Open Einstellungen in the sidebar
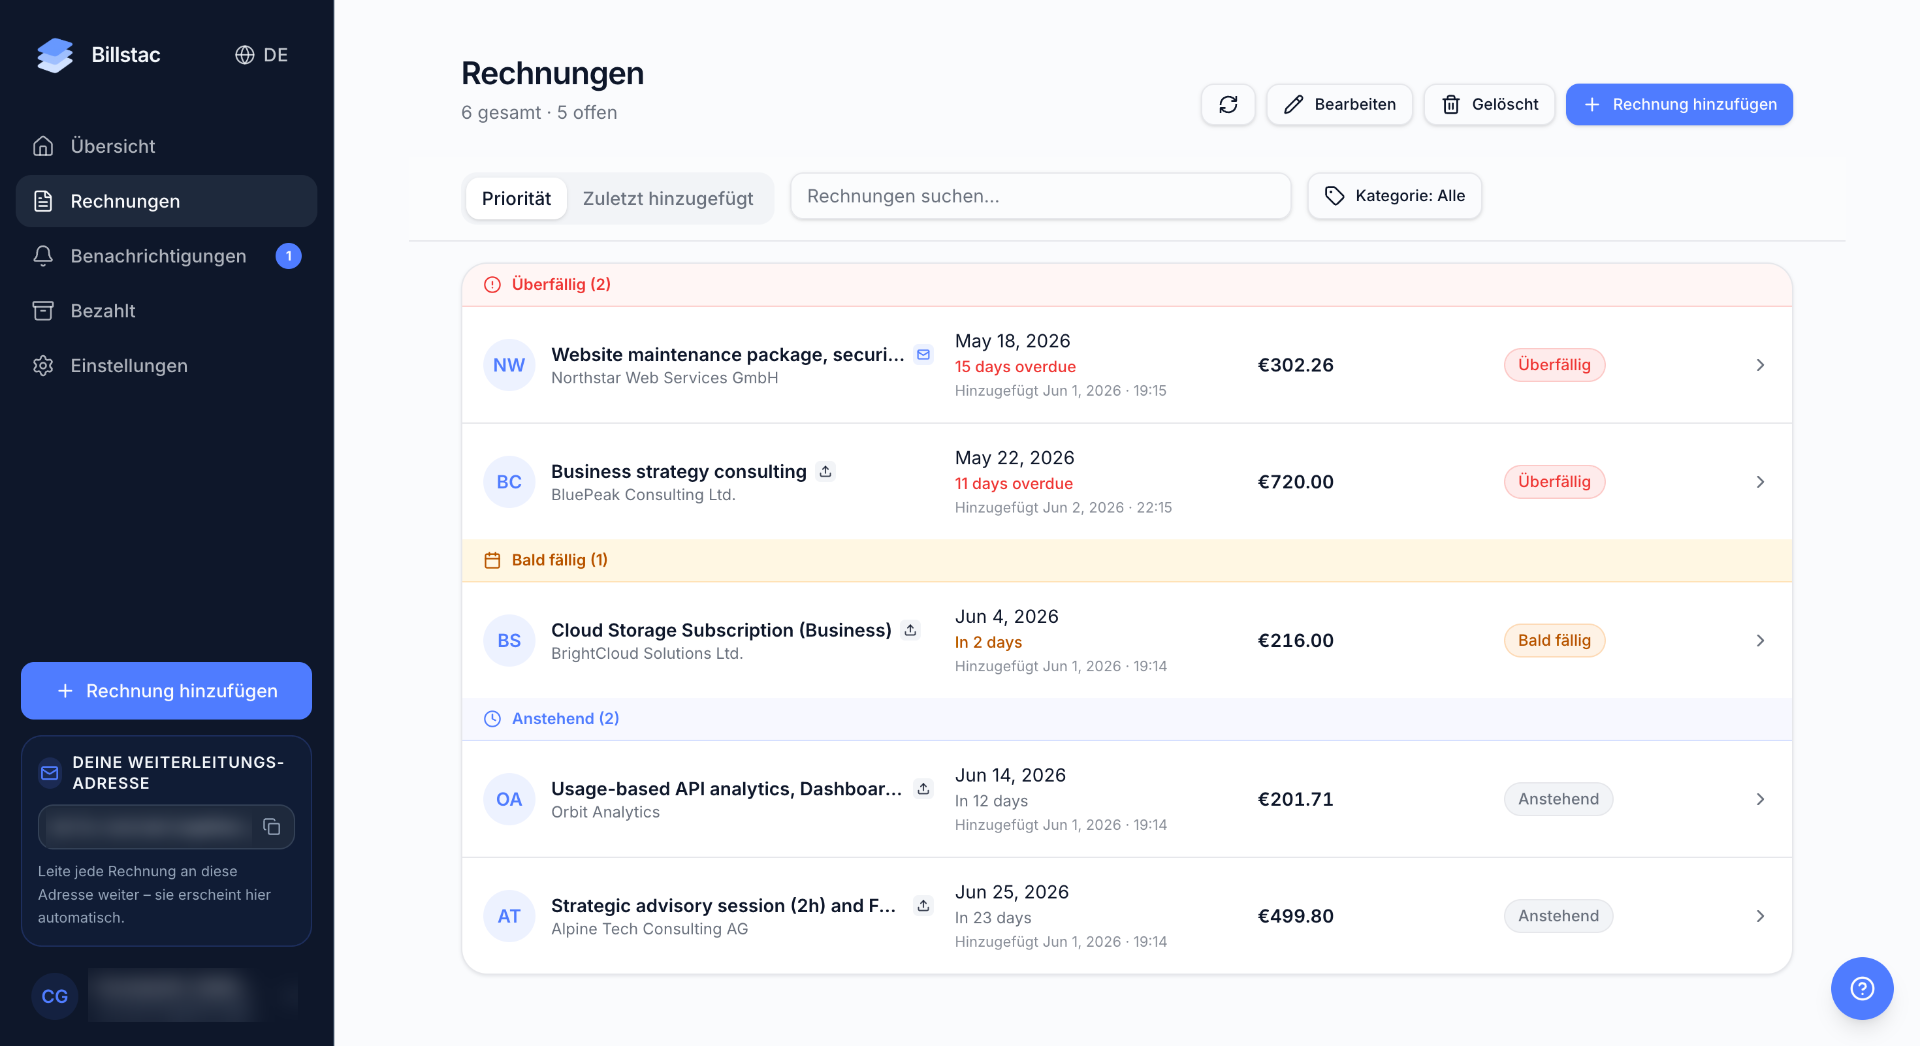 pos(166,366)
